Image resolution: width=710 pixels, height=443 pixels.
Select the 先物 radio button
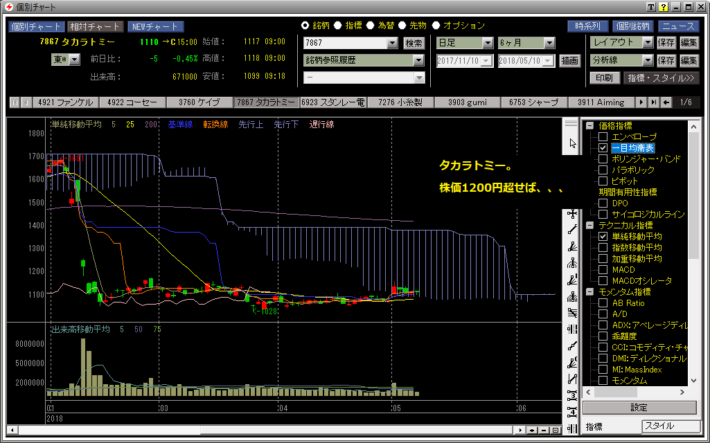(x=402, y=25)
